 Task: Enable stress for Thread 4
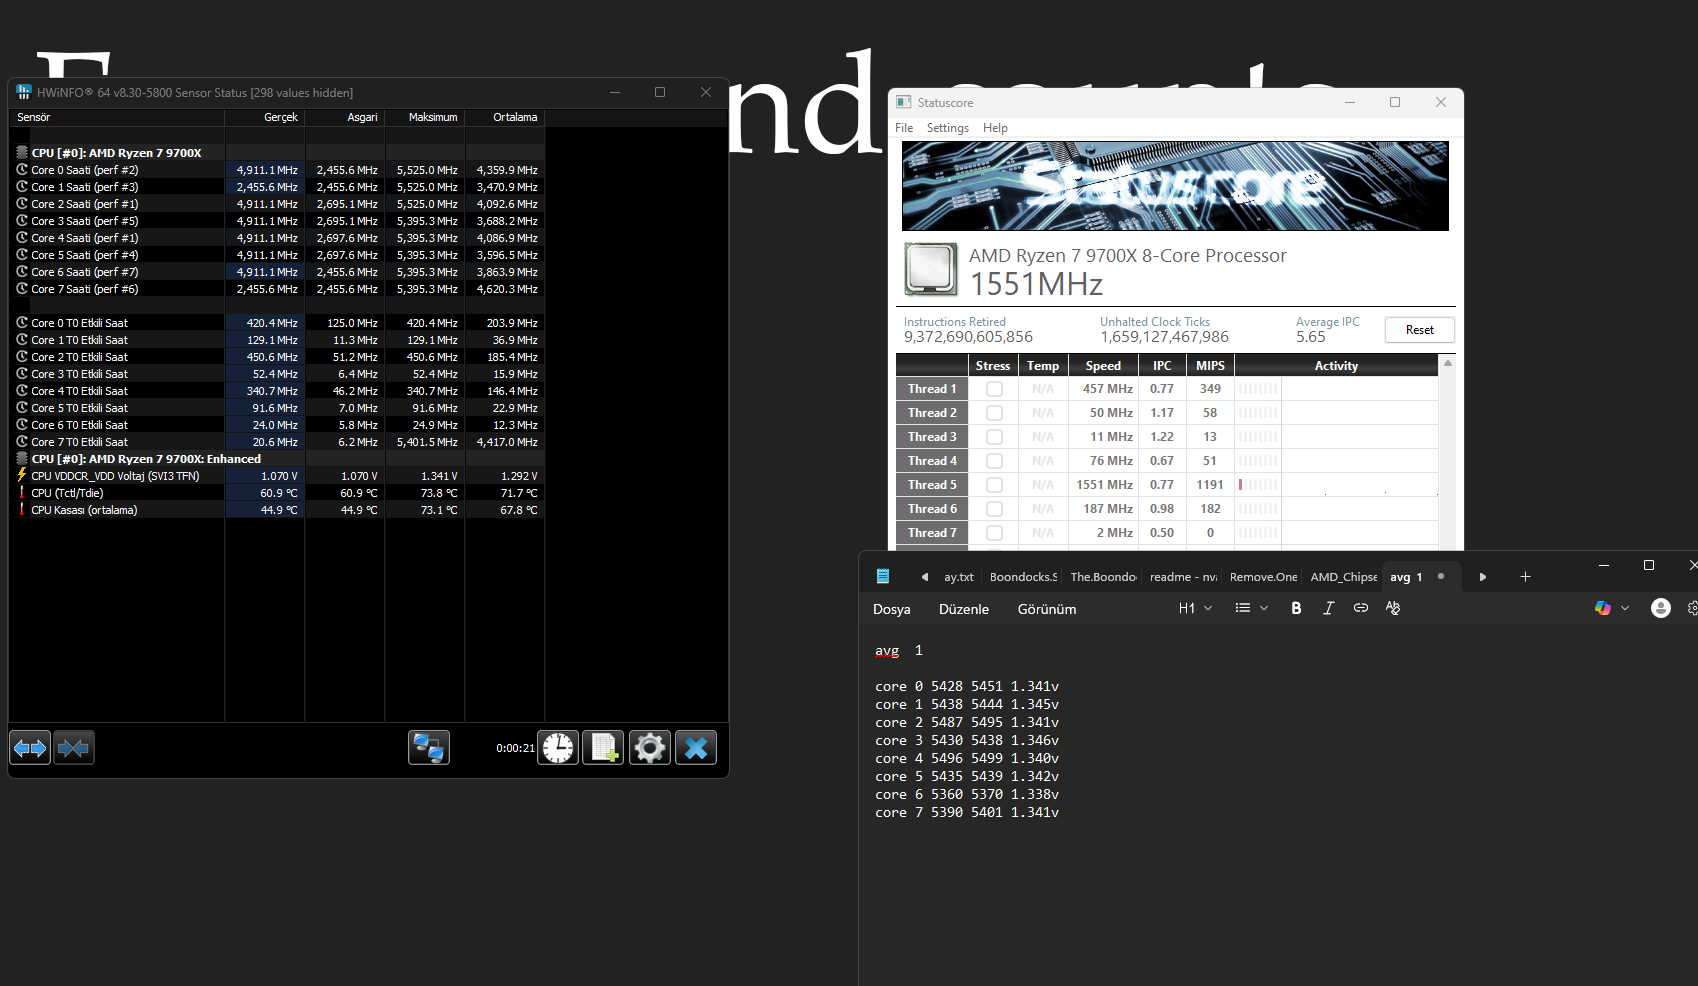click(994, 461)
